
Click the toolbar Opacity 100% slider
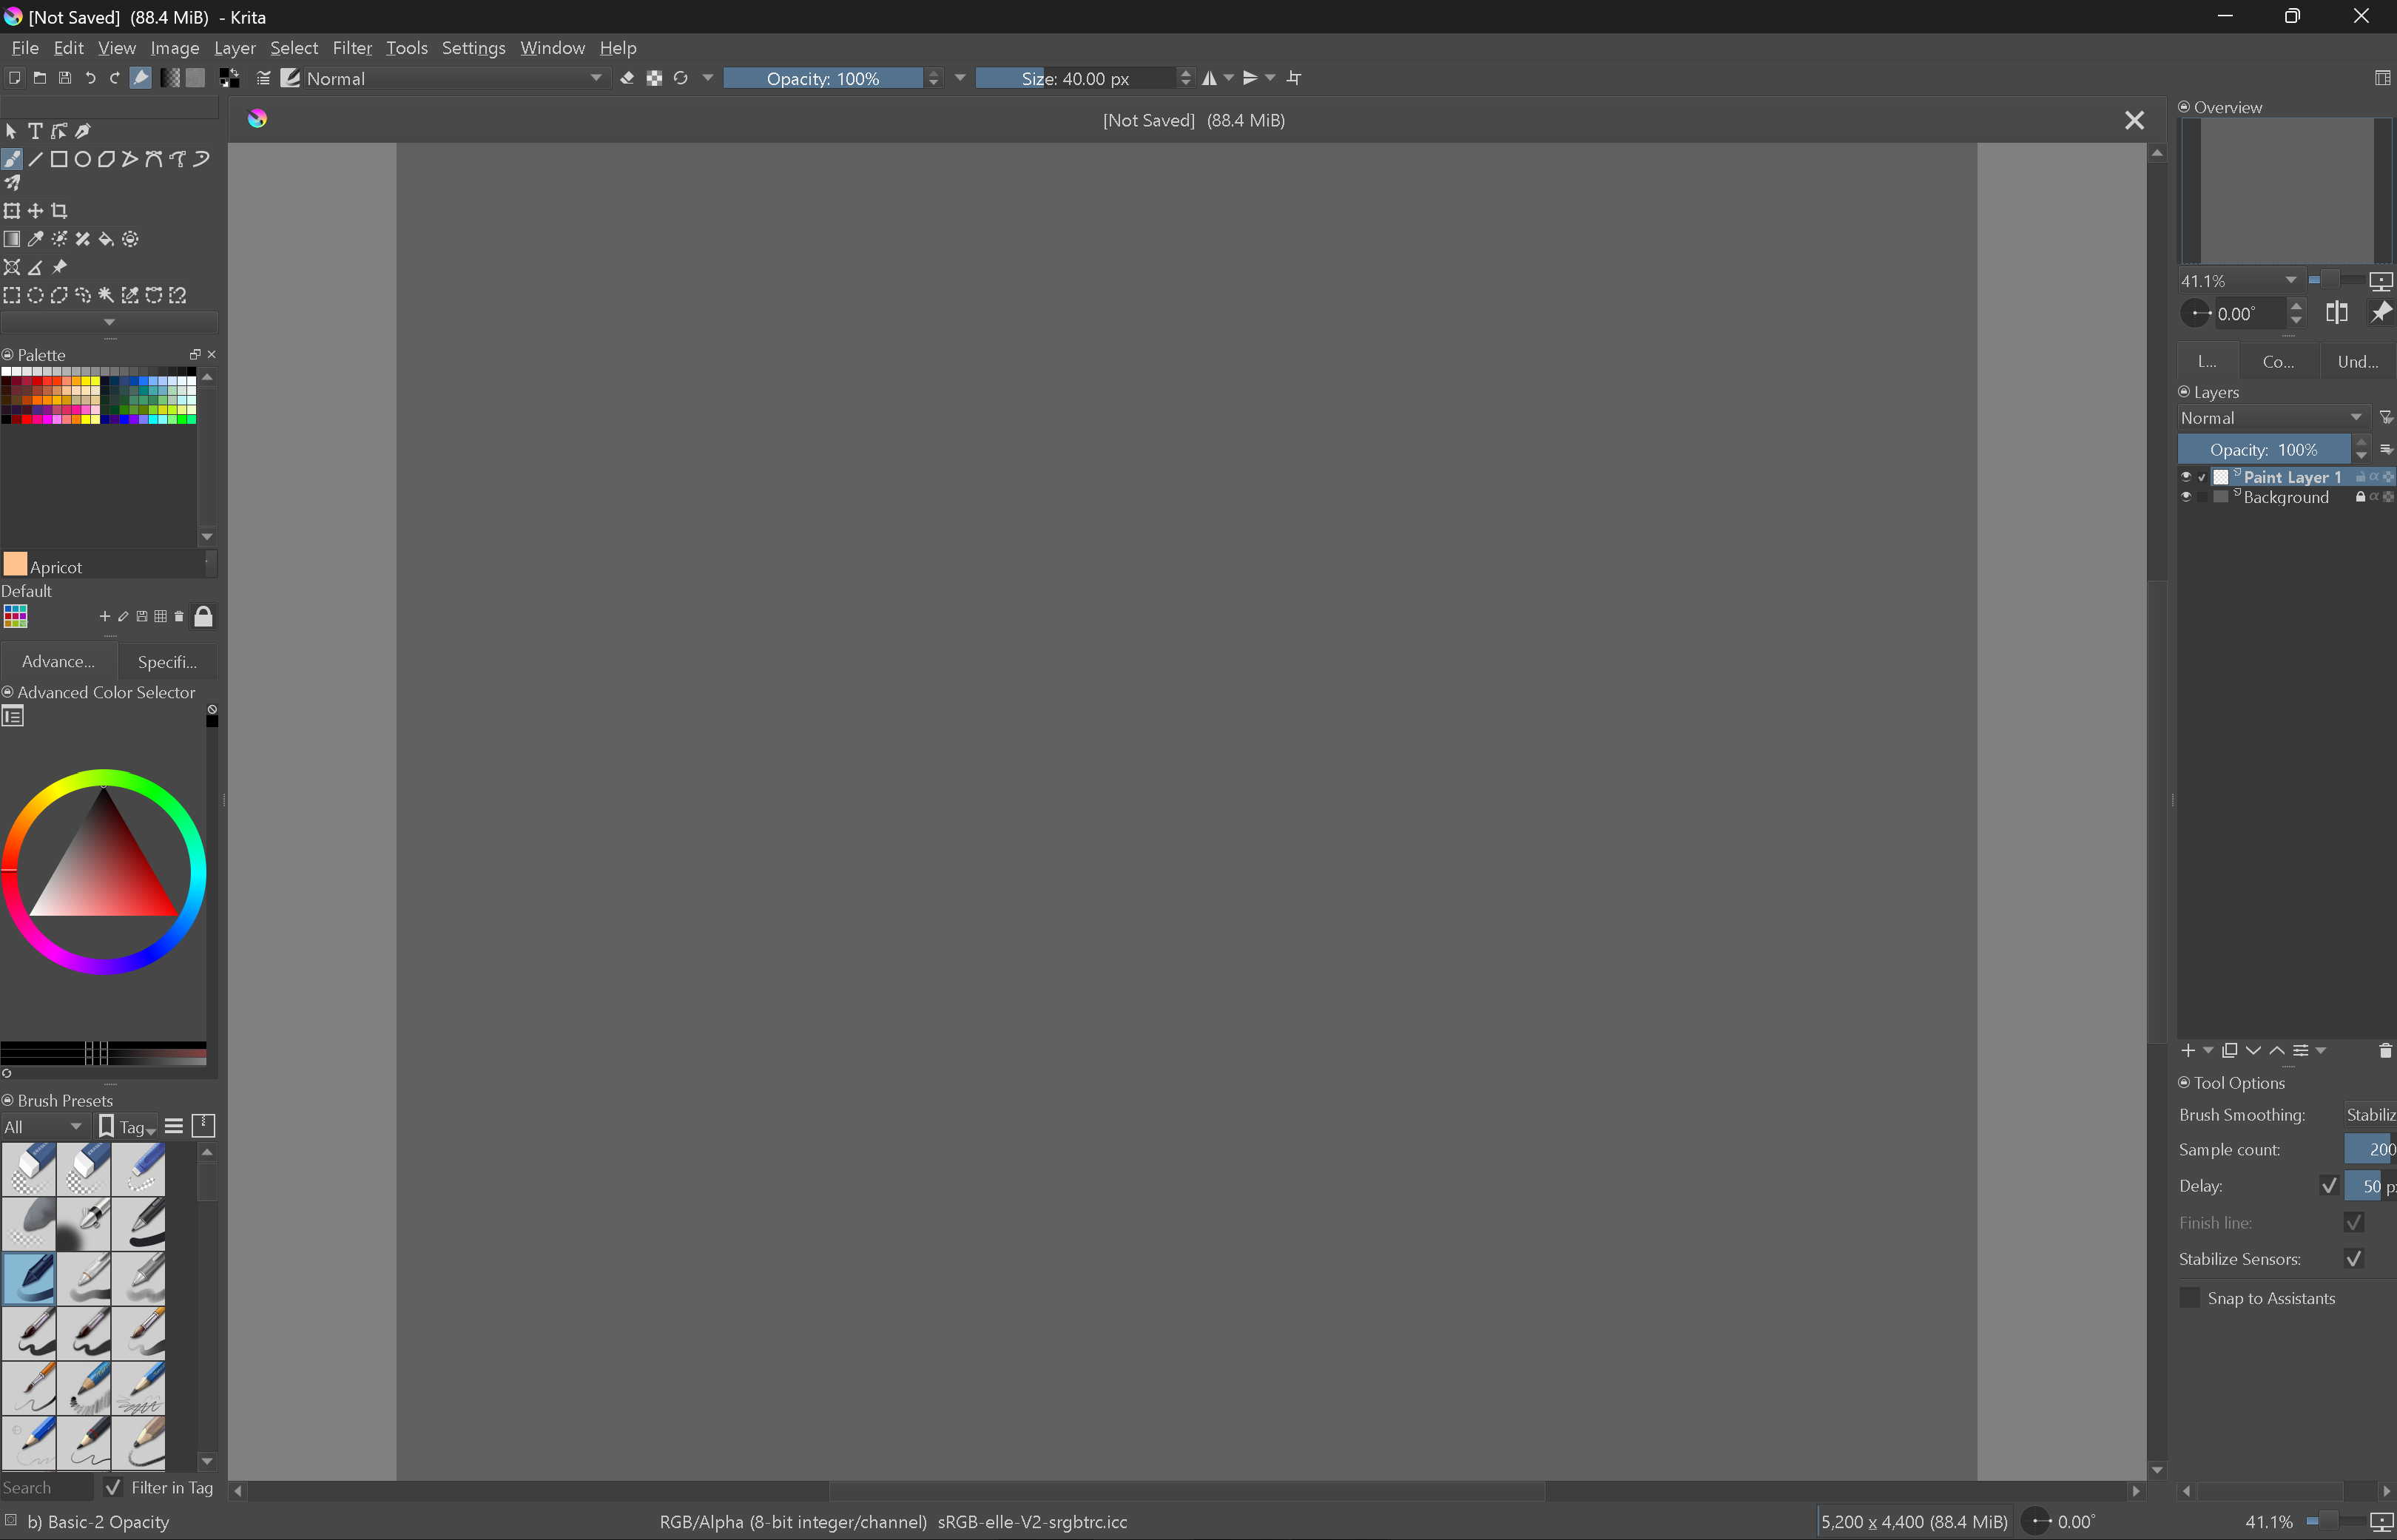click(823, 78)
